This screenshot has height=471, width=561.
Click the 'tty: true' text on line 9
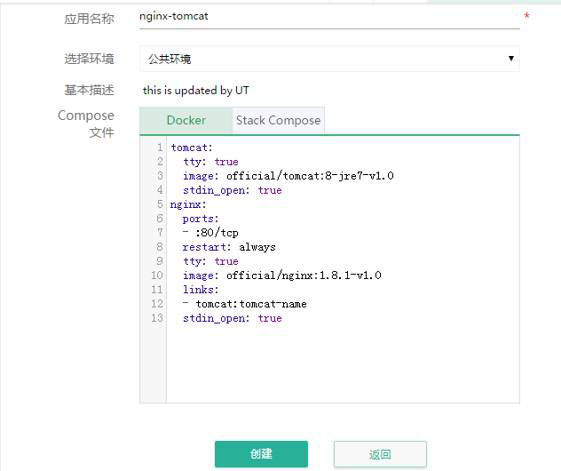[x=211, y=261]
